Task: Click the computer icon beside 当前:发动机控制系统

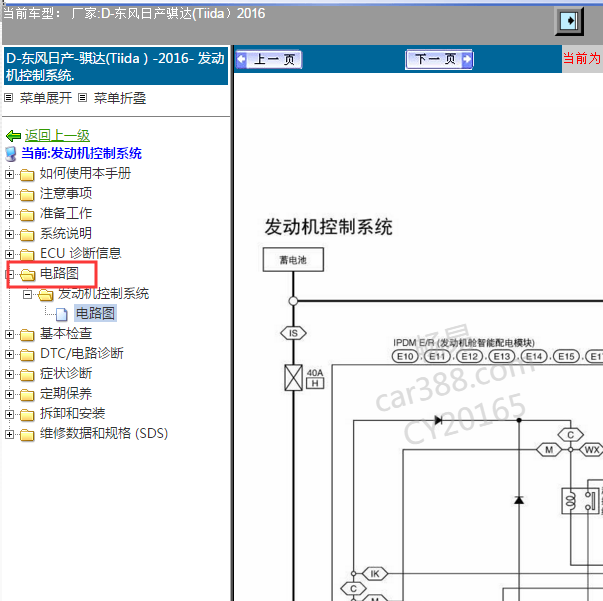Action: [x=11, y=154]
